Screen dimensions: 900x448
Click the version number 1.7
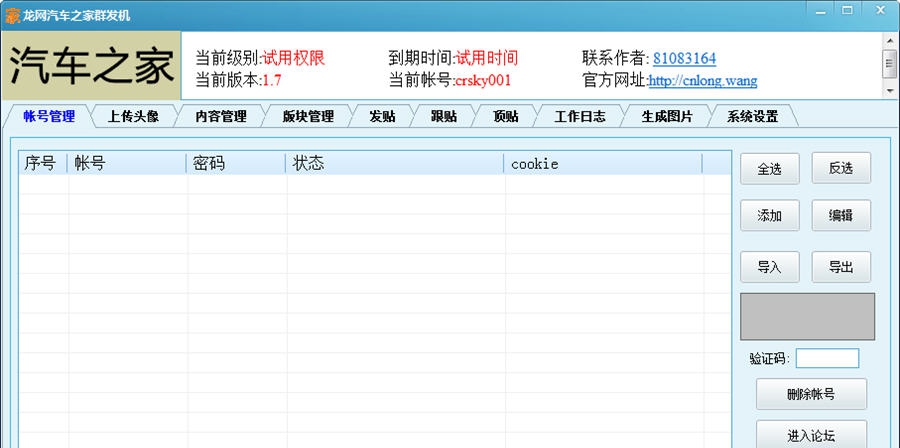[272, 81]
